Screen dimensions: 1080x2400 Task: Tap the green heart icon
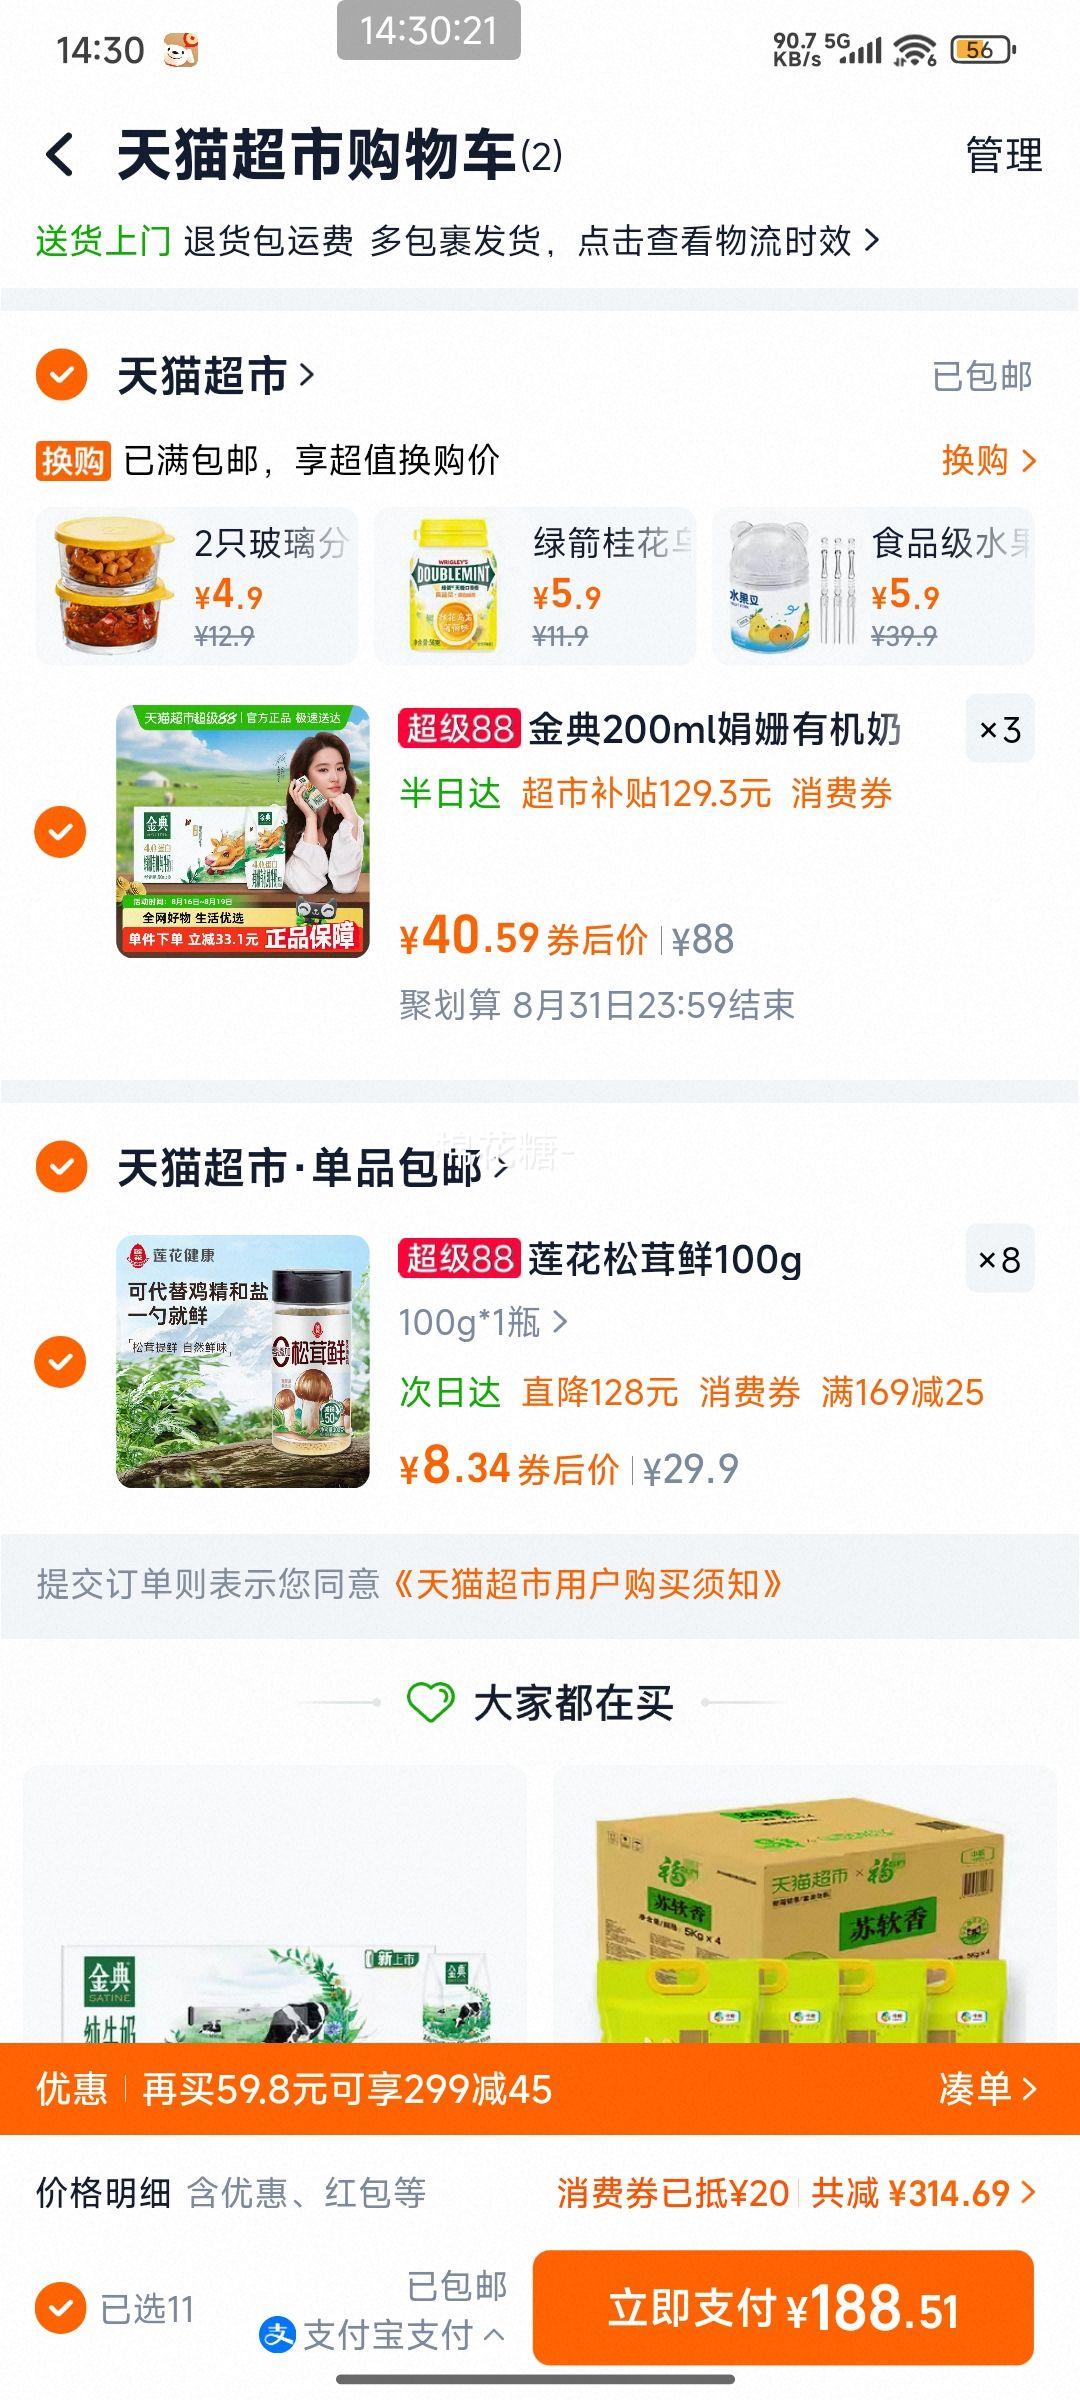coord(431,1702)
